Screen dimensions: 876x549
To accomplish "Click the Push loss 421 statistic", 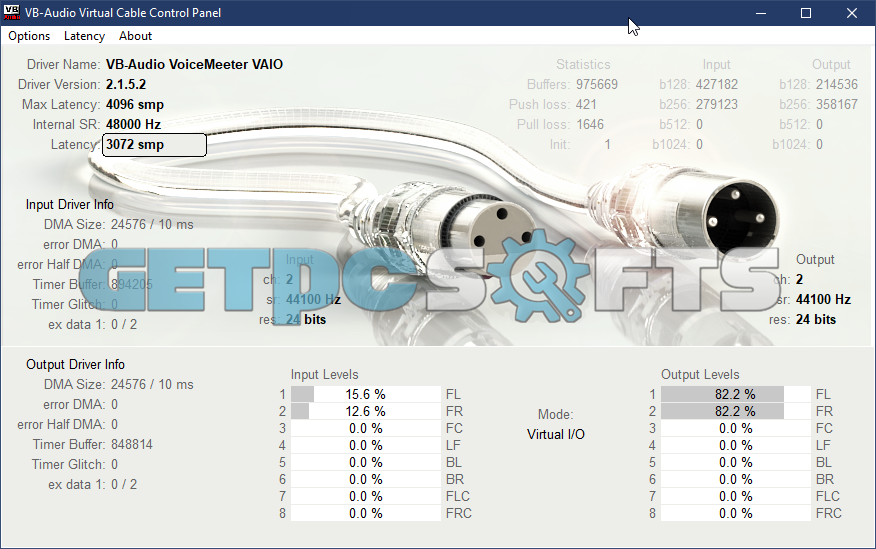I will [x=586, y=104].
